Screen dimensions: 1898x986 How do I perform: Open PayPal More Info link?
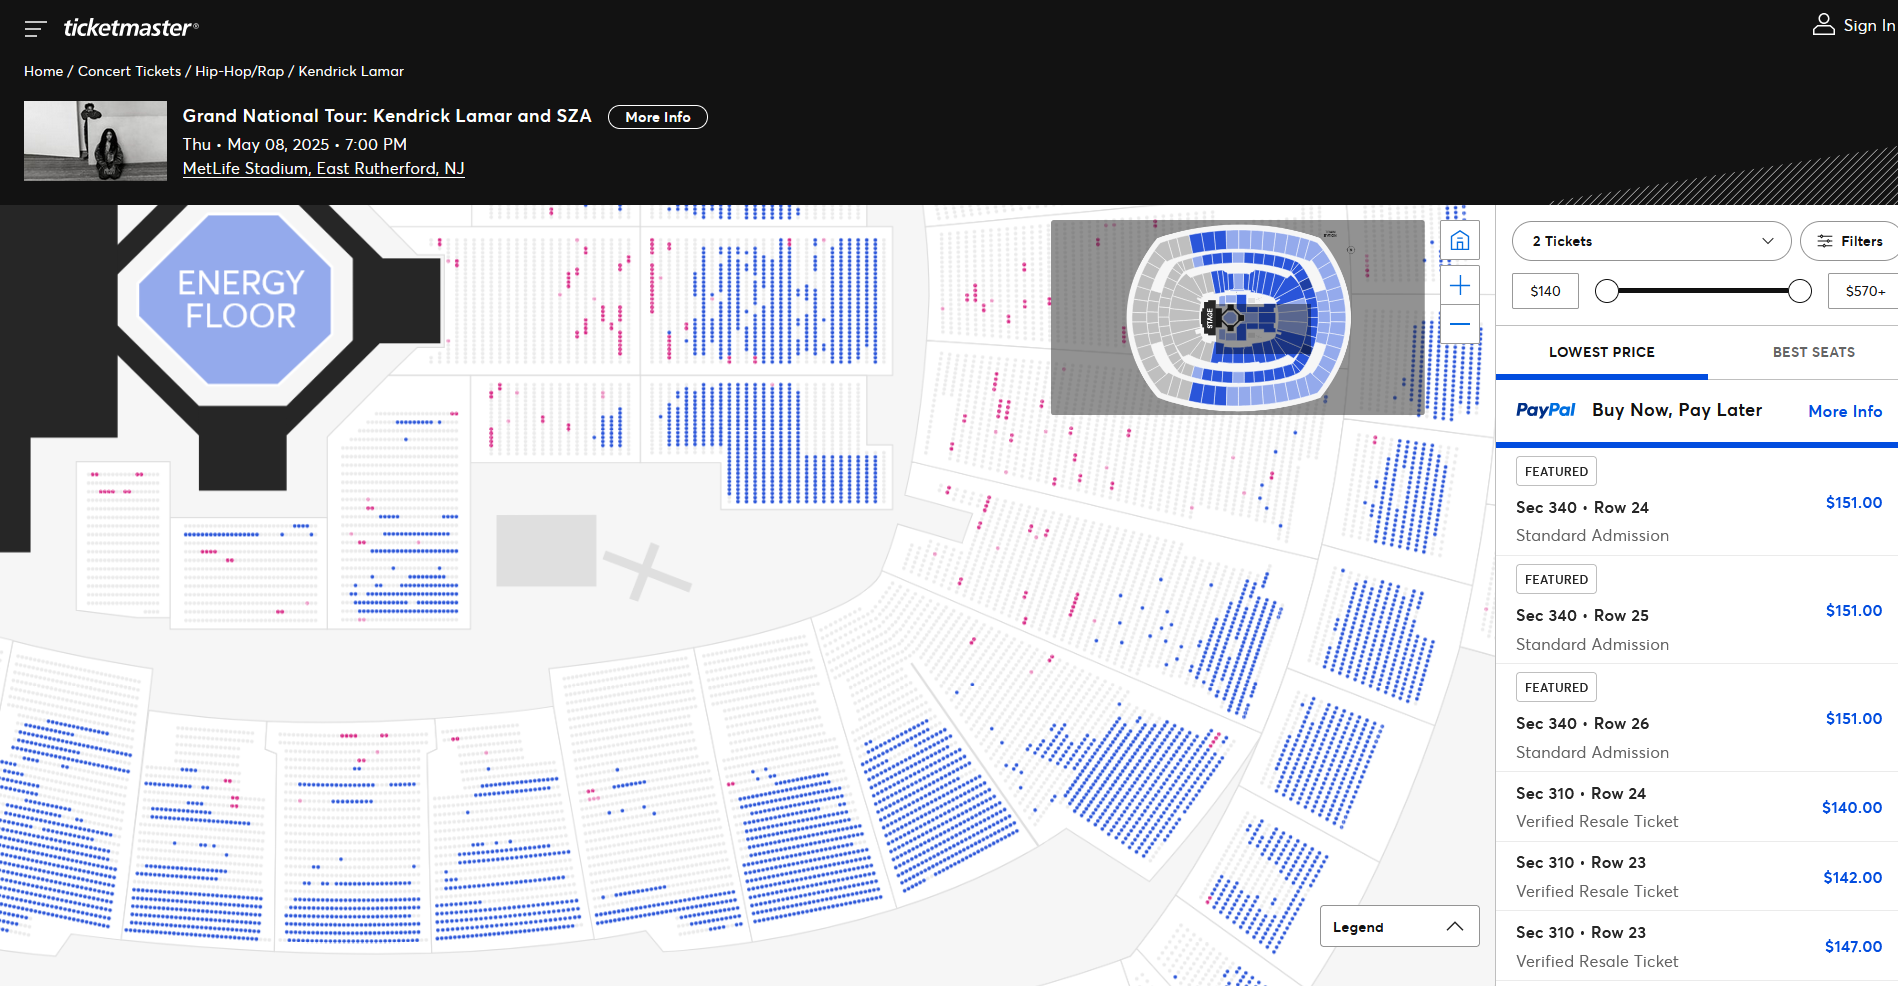(1845, 411)
